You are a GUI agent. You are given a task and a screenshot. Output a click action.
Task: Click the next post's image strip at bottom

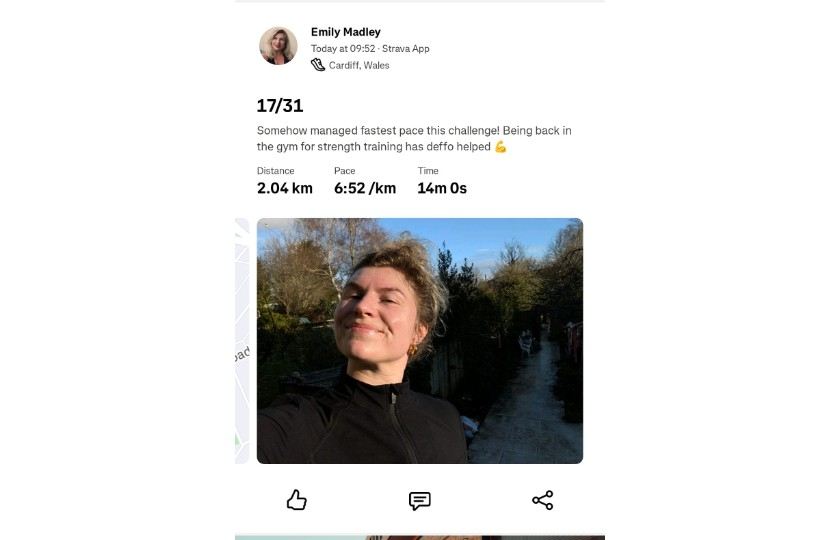[420, 536]
